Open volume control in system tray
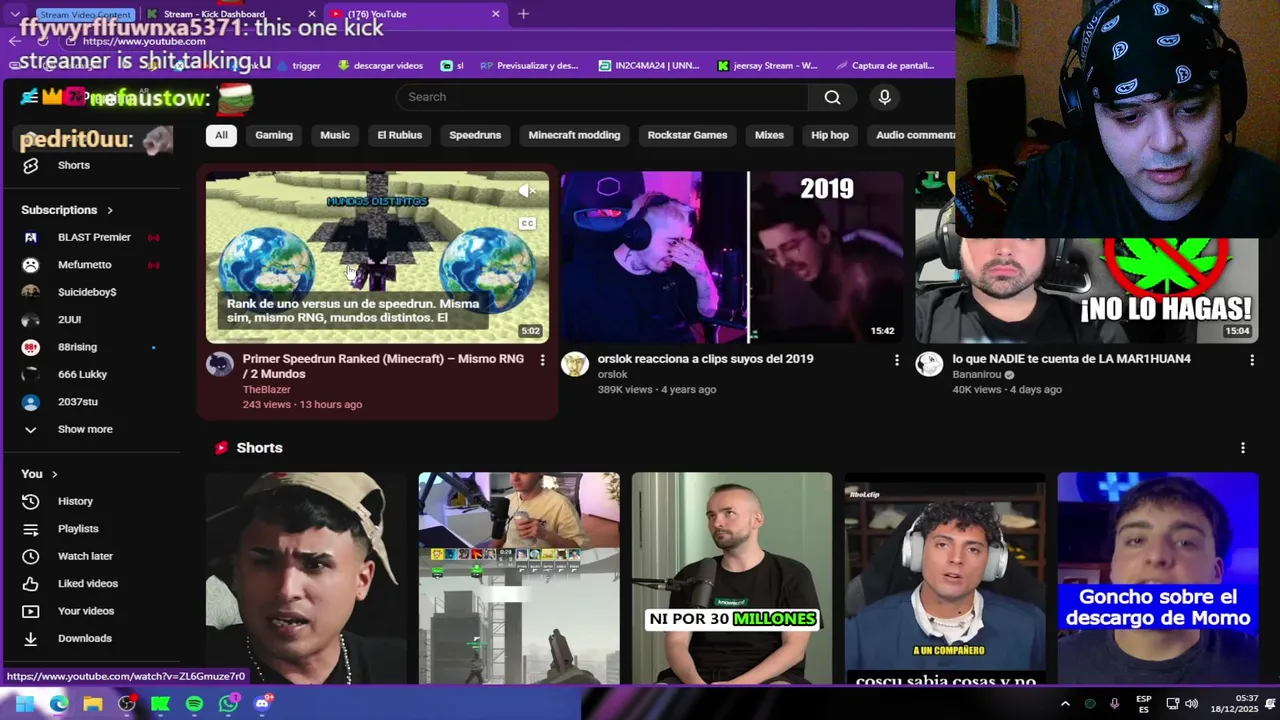 click(x=1191, y=704)
